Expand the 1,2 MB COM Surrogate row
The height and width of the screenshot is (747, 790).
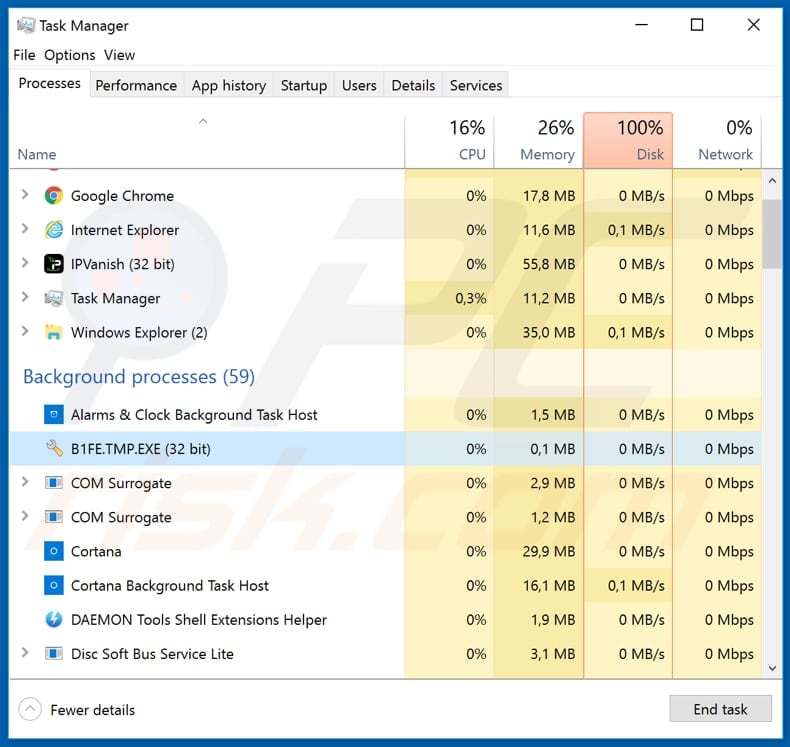(x=24, y=516)
